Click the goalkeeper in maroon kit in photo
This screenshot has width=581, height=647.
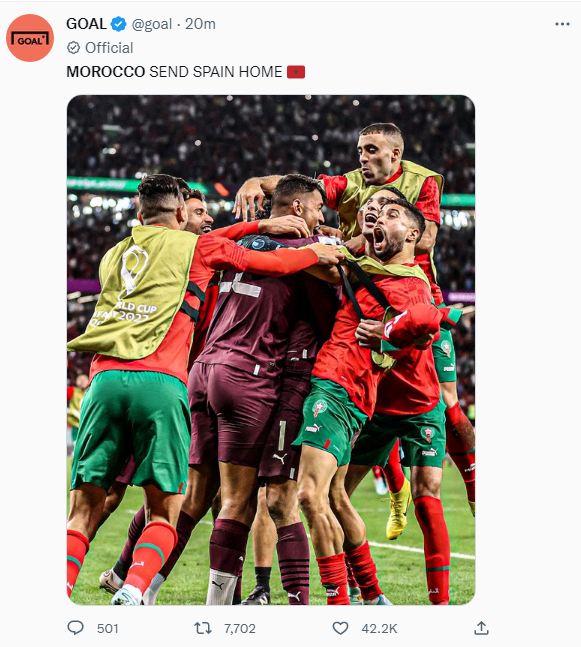pos(256,371)
